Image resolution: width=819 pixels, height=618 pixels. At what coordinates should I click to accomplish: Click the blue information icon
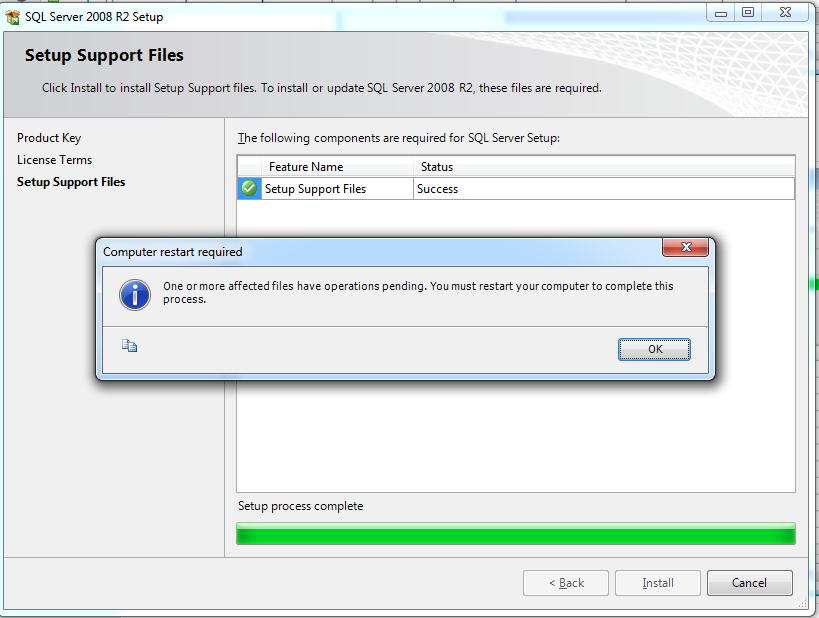[x=135, y=295]
